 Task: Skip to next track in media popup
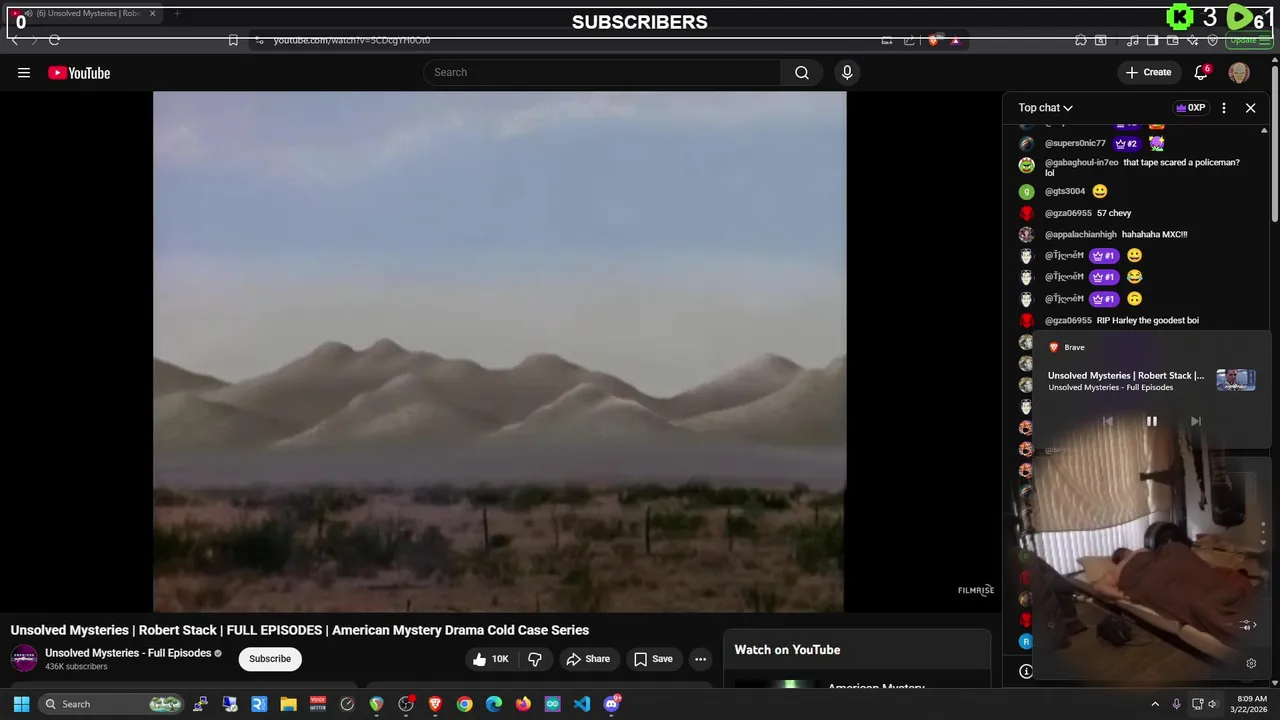tap(1195, 421)
